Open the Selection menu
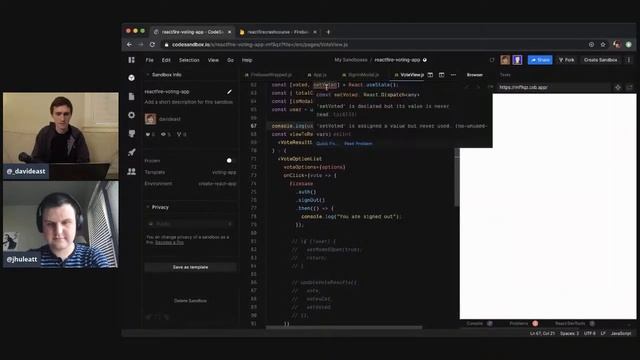This screenshot has height=360, width=640. [189, 60]
